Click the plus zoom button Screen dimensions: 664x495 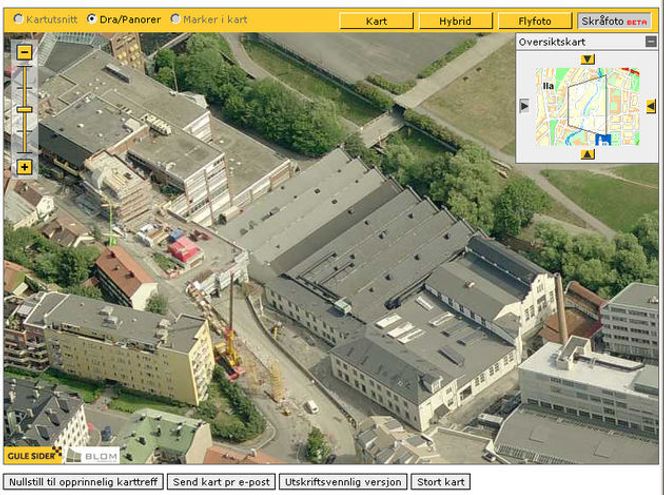click(x=24, y=167)
